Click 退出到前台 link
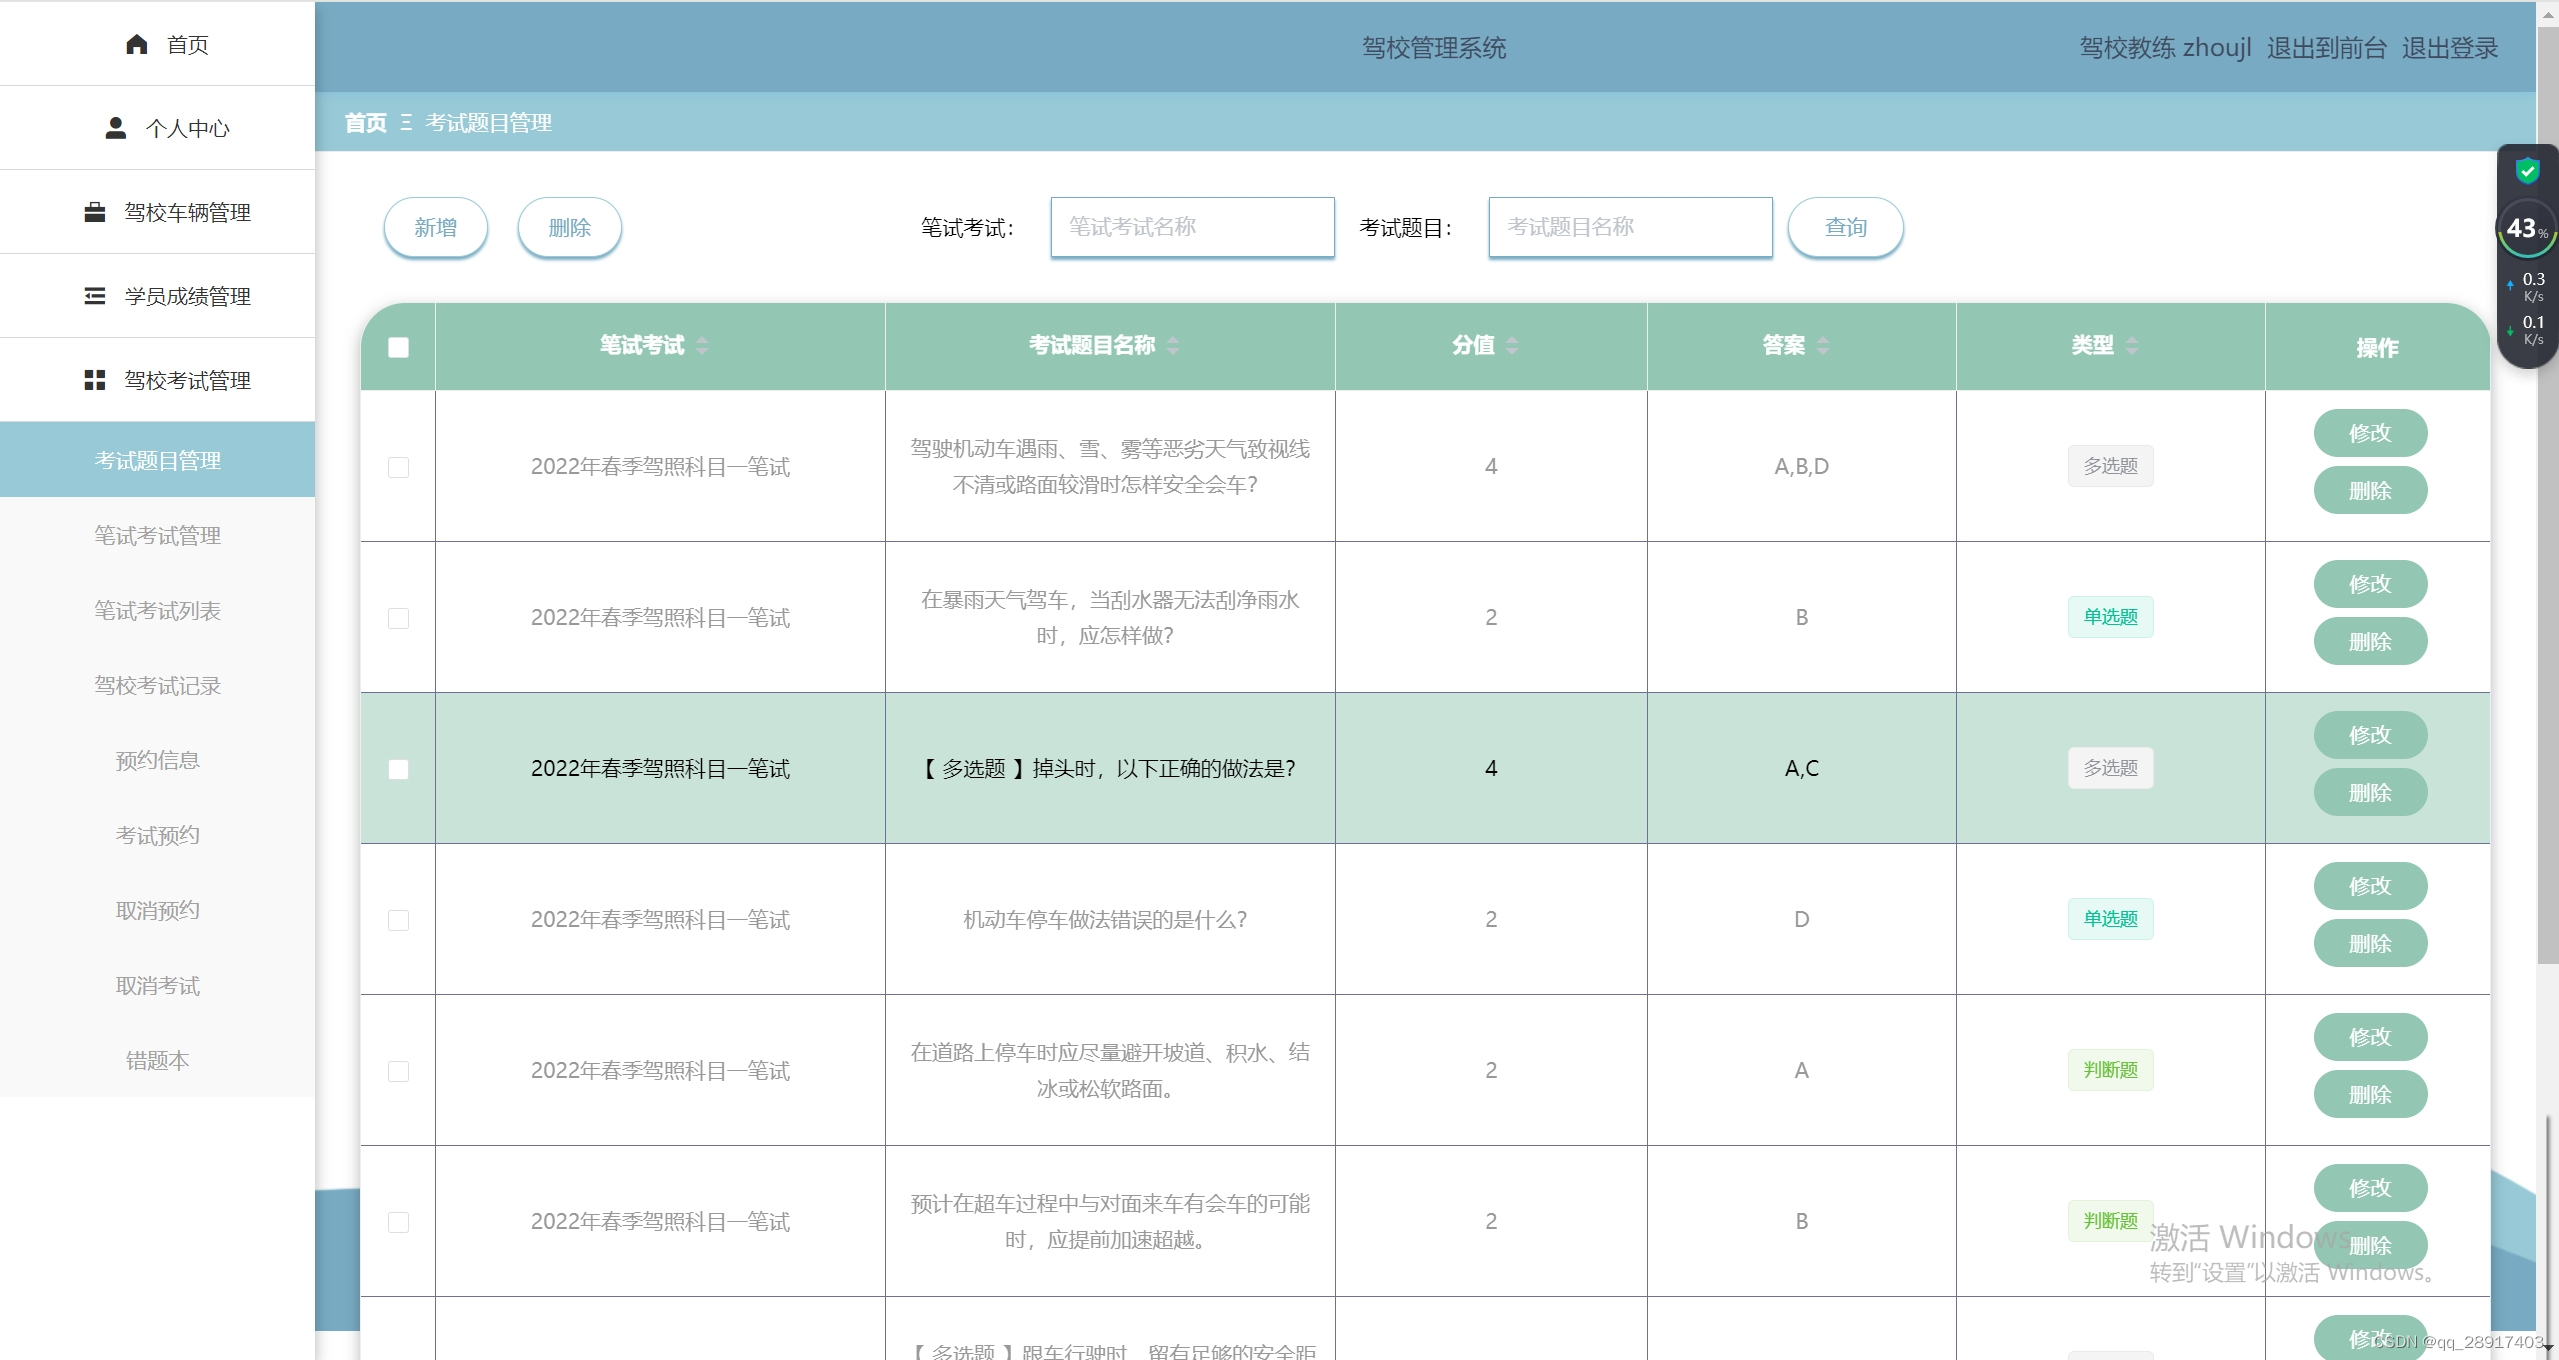The height and width of the screenshot is (1360, 2559). click(x=2327, y=48)
